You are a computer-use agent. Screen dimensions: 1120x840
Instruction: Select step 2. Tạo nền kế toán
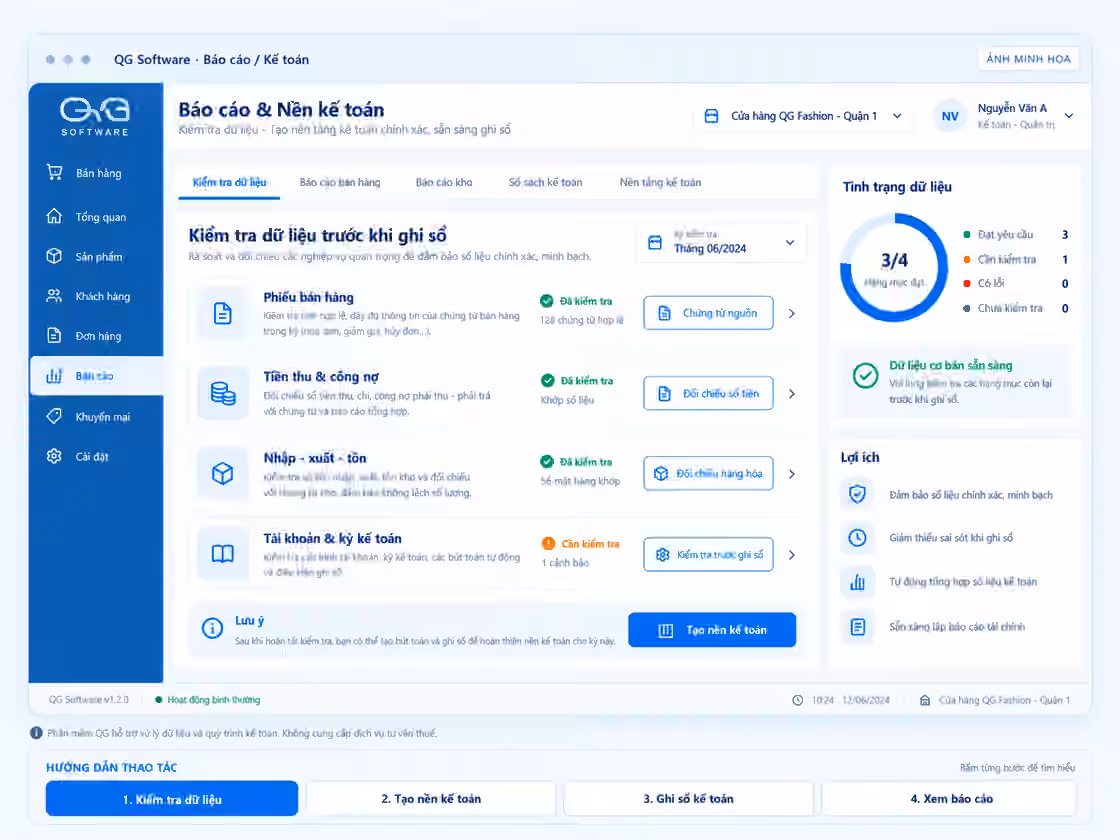pyautogui.click(x=431, y=799)
